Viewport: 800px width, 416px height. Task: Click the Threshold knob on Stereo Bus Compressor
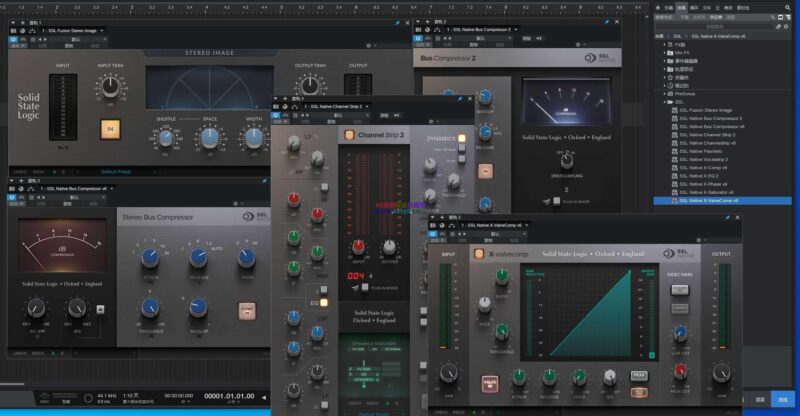149,308
